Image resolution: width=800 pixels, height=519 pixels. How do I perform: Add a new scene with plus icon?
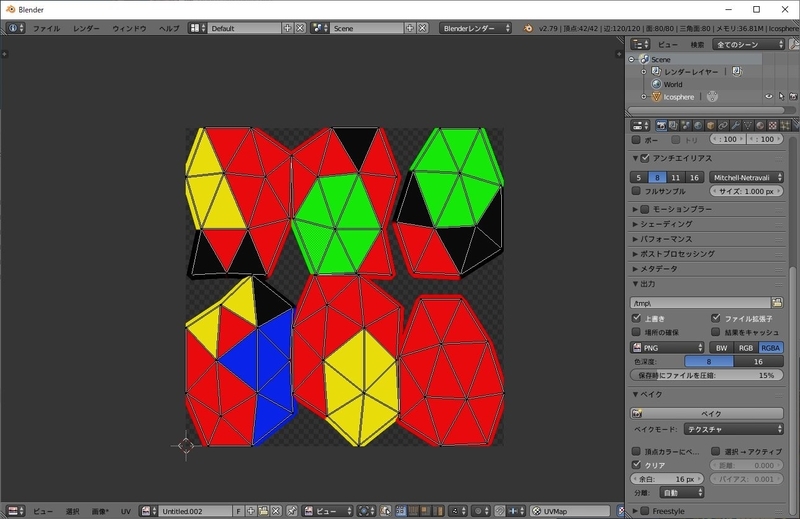tap(410, 28)
